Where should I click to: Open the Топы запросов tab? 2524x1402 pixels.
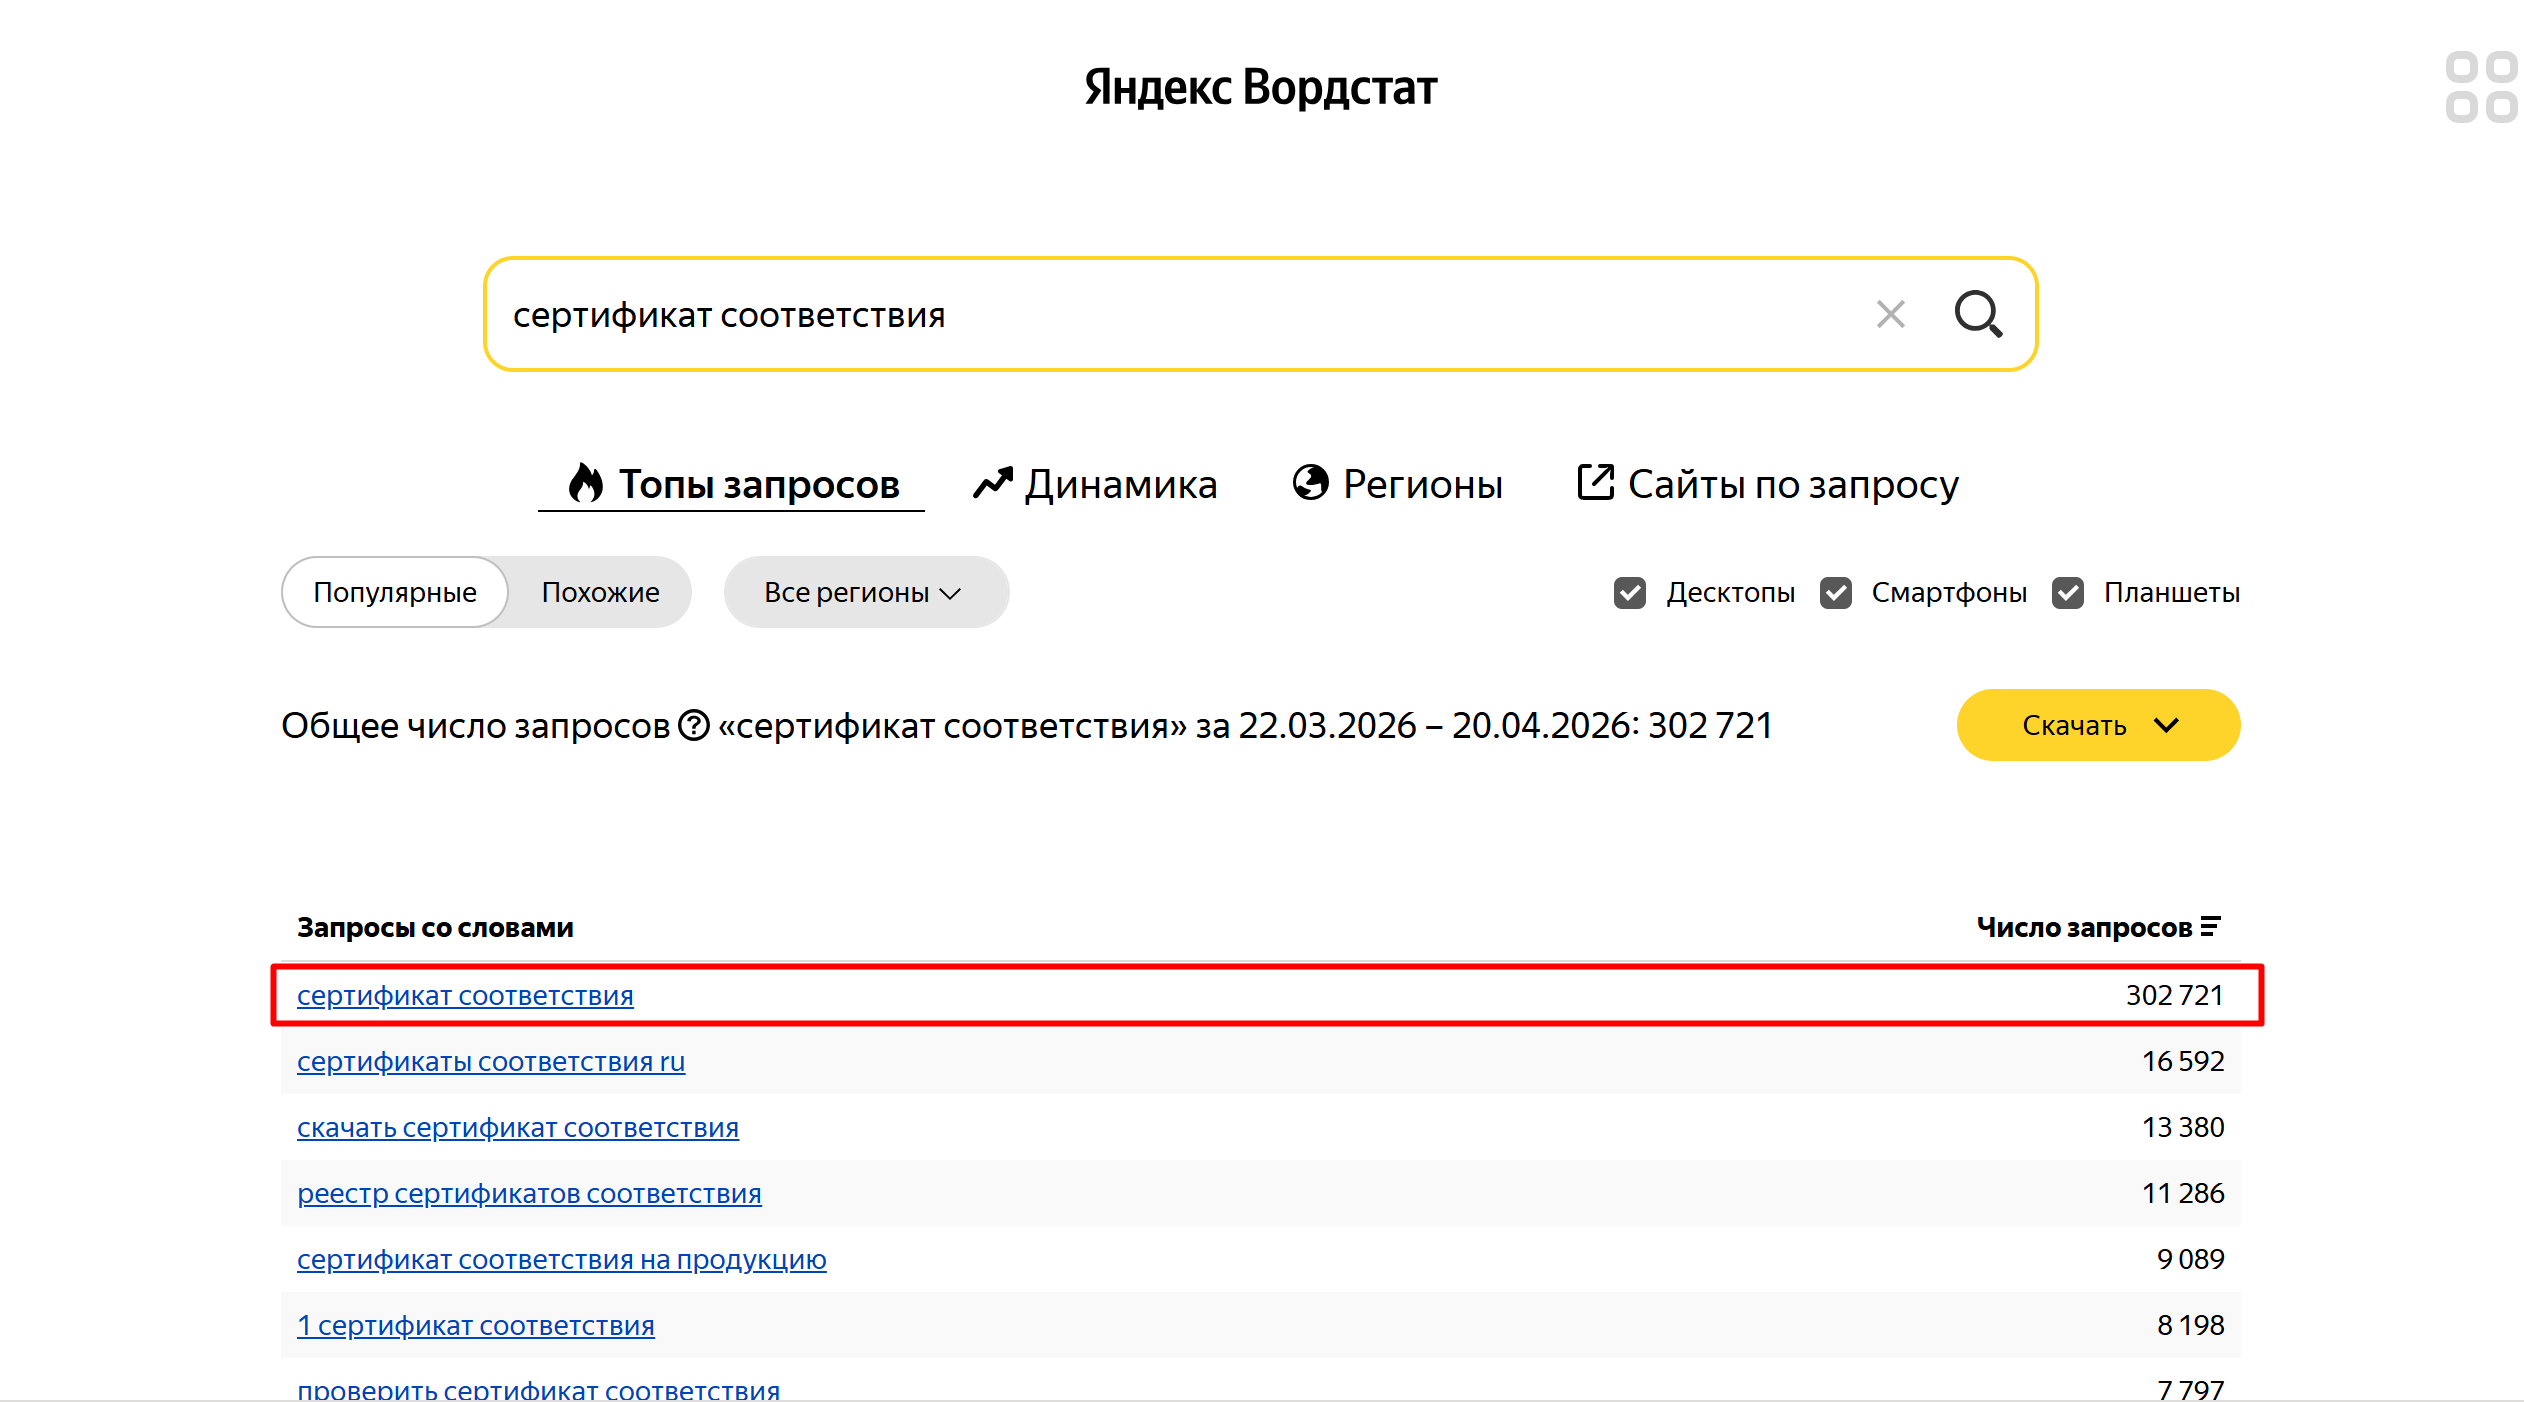733,484
